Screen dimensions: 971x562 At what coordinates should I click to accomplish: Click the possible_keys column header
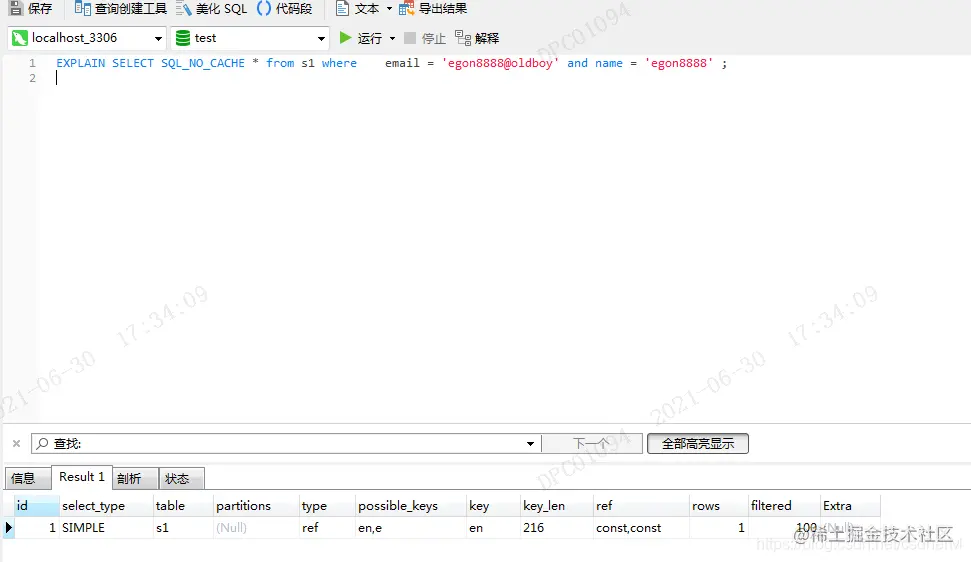pyautogui.click(x=411, y=506)
